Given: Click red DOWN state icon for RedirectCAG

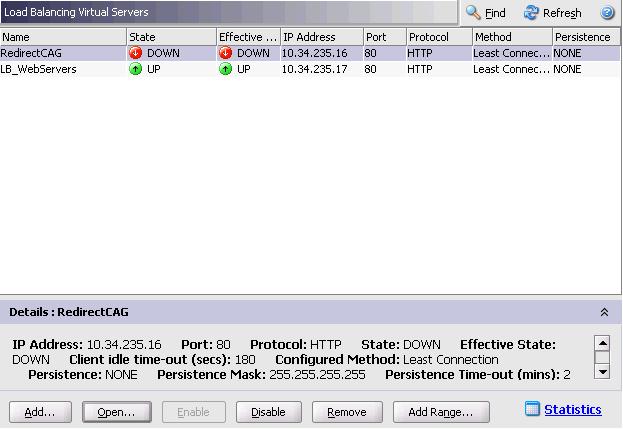Looking at the screenshot, I should (x=136, y=53).
